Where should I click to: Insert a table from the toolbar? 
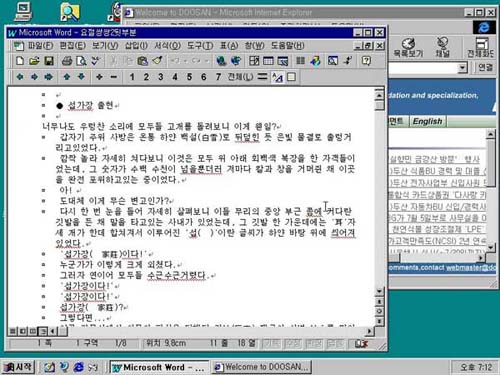pos(268,61)
